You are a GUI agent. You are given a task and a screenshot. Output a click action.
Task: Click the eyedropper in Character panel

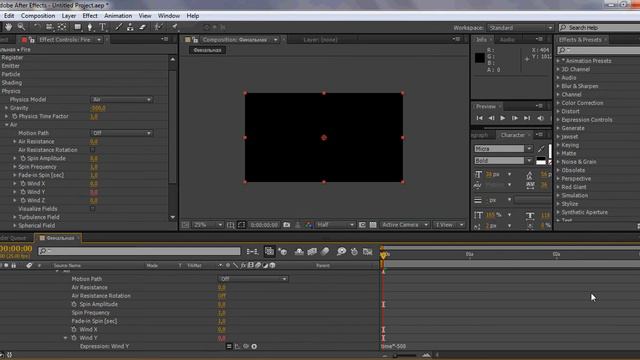pos(541,149)
